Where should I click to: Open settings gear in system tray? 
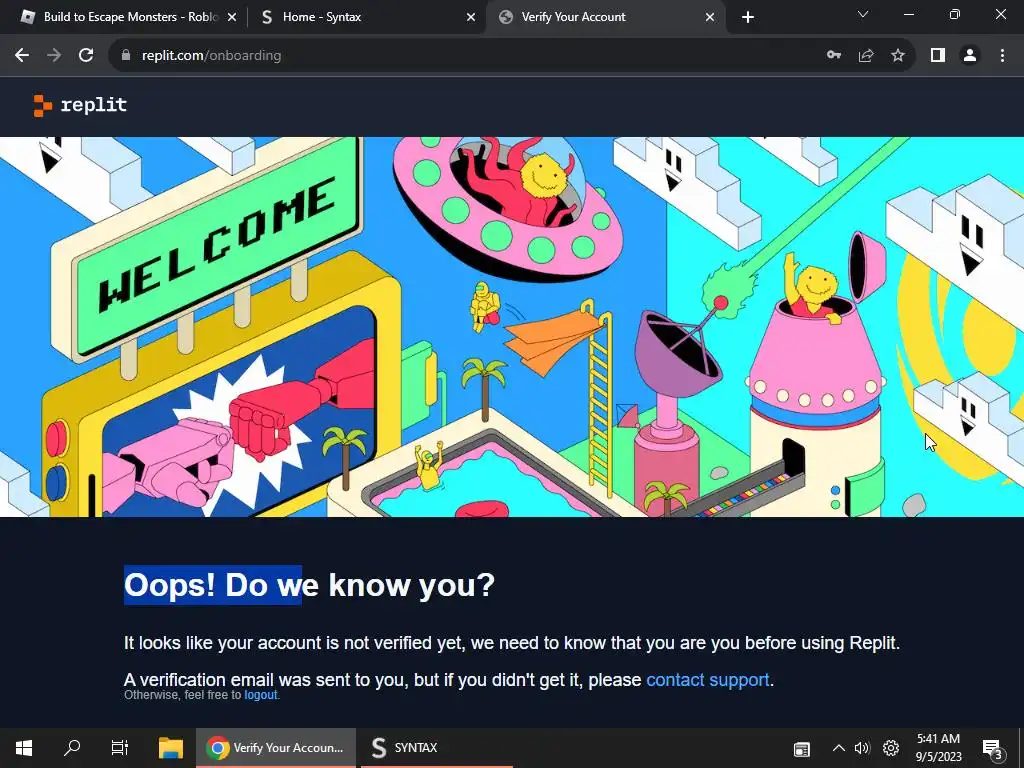pyautogui.click(x=891, y=748)
